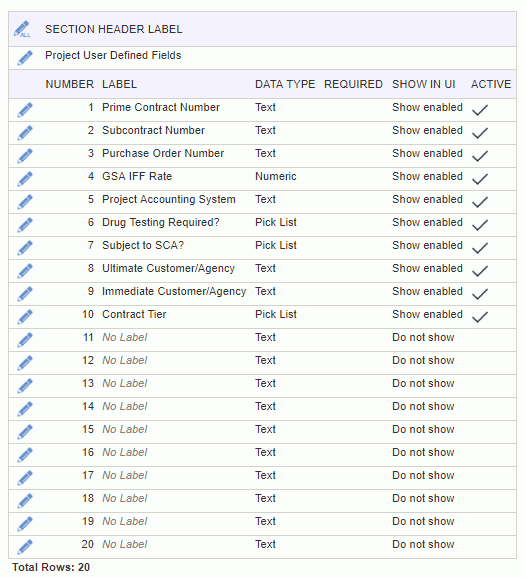Click the LABEL column header
The height and width of the screenshot is (578, 524).
tap(119, 84)
